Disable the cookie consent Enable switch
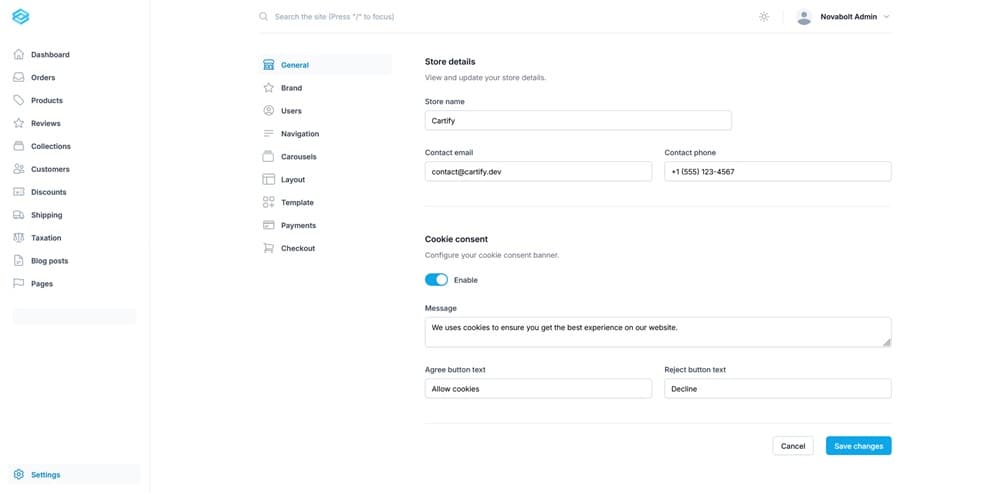 click(x=436, y=280)
